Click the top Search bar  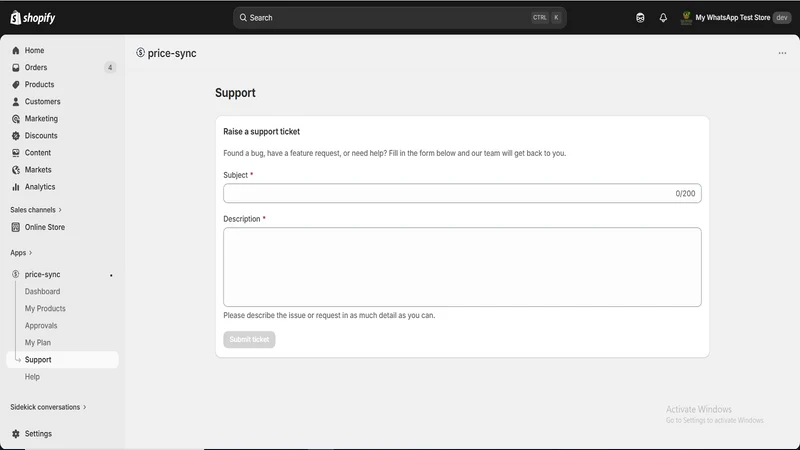coord(399,17)
